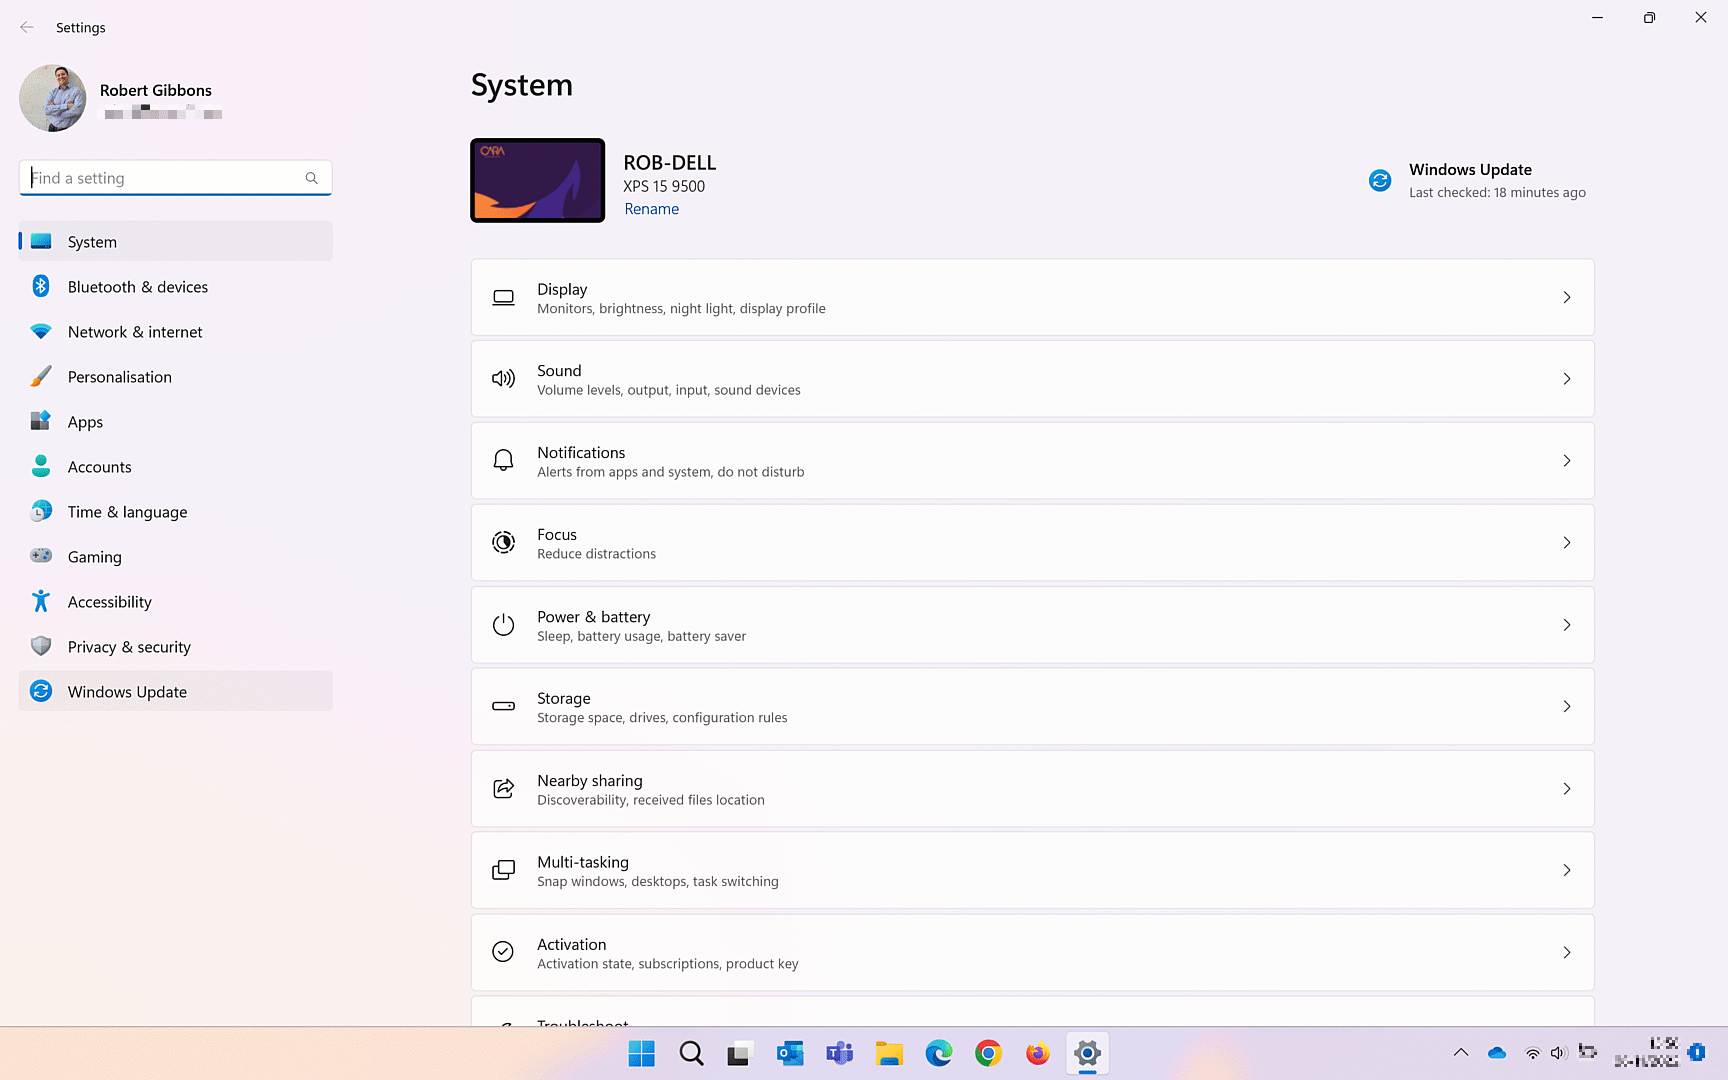The image size is (1728, 1080).
Task: Open the Accessibility person icon
Action: [x=40, y=601]
